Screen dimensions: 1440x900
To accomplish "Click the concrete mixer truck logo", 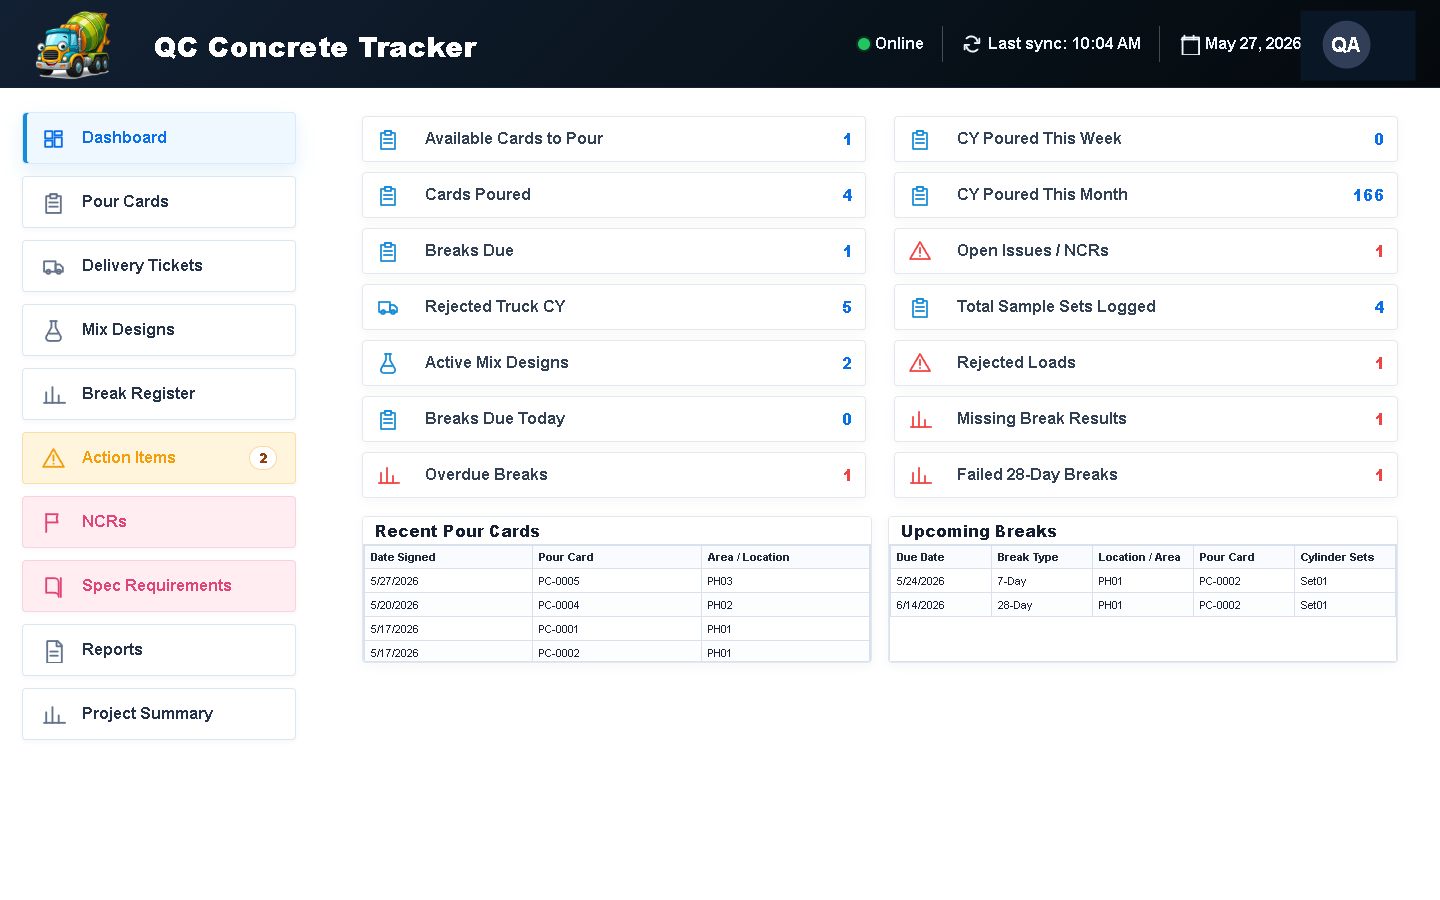I will (73, 44).
